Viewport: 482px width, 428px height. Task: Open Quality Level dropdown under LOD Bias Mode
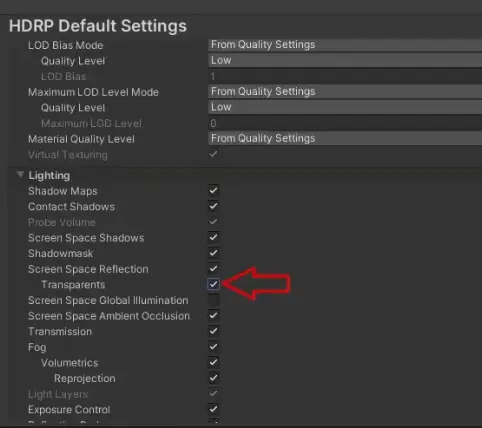tap(345, 60)
